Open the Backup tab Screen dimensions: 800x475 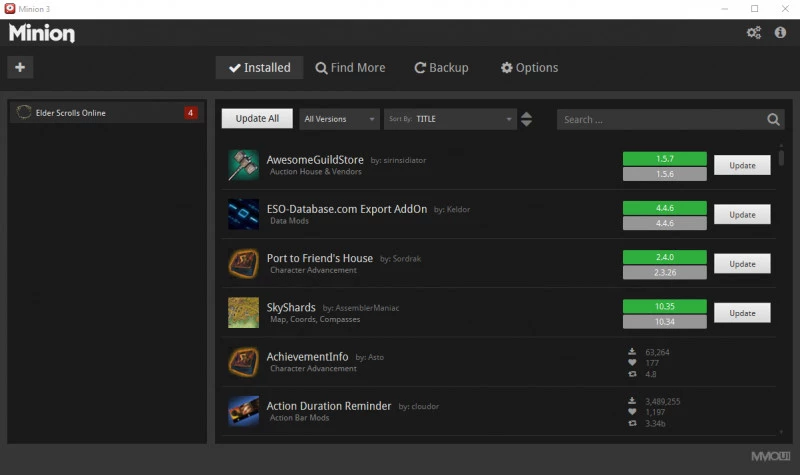[x=441, y=67]
